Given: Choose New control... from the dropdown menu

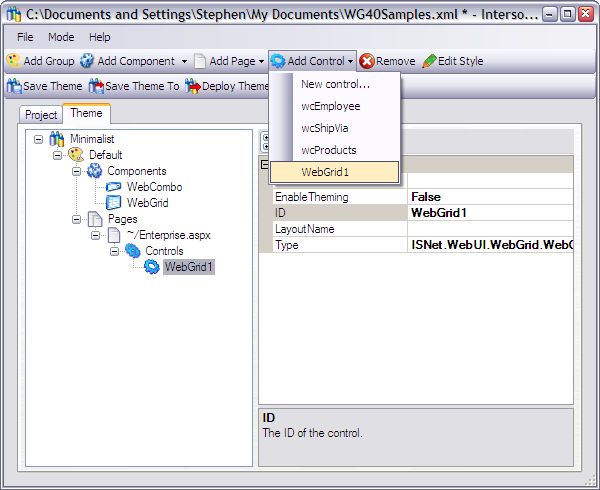Looking at the screenshot, I should click(x=335, y=84).
